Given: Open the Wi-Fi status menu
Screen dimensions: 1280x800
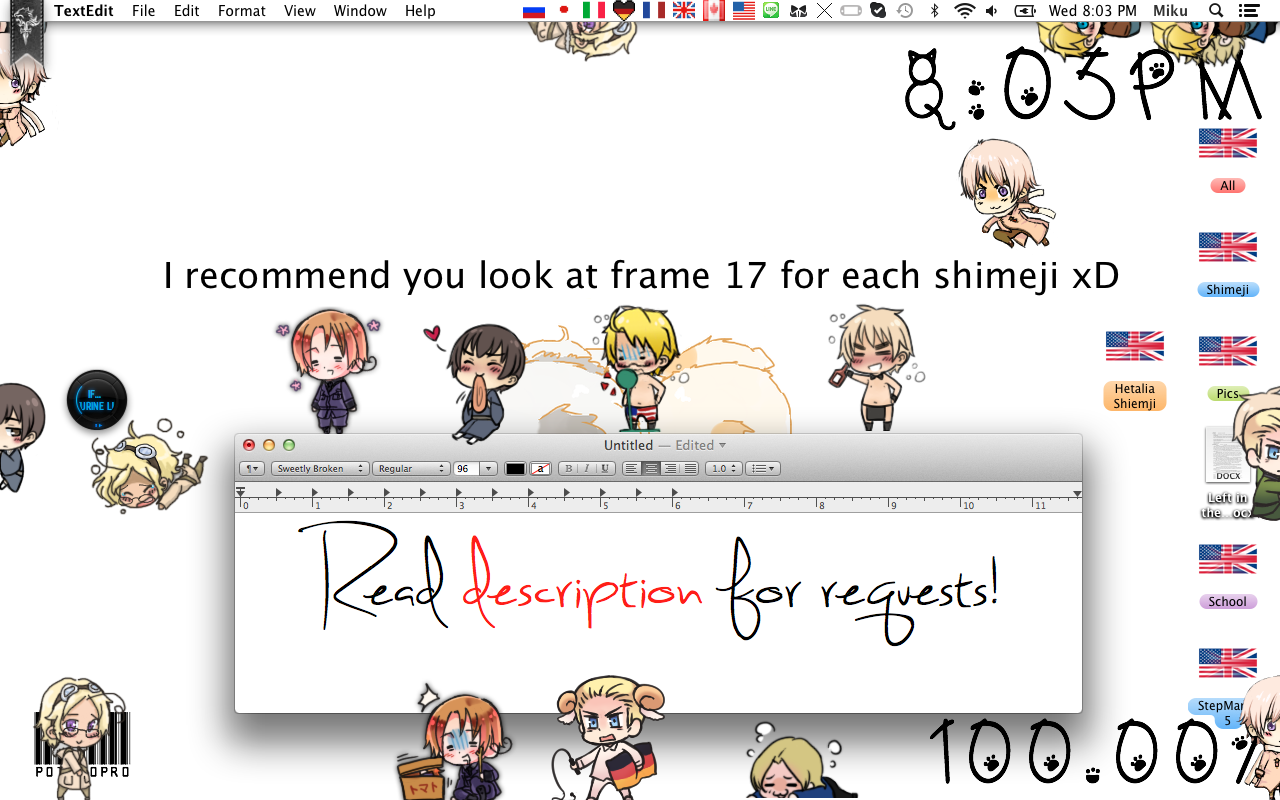Looking at the screenshot, I should click(x=964, y=11).
